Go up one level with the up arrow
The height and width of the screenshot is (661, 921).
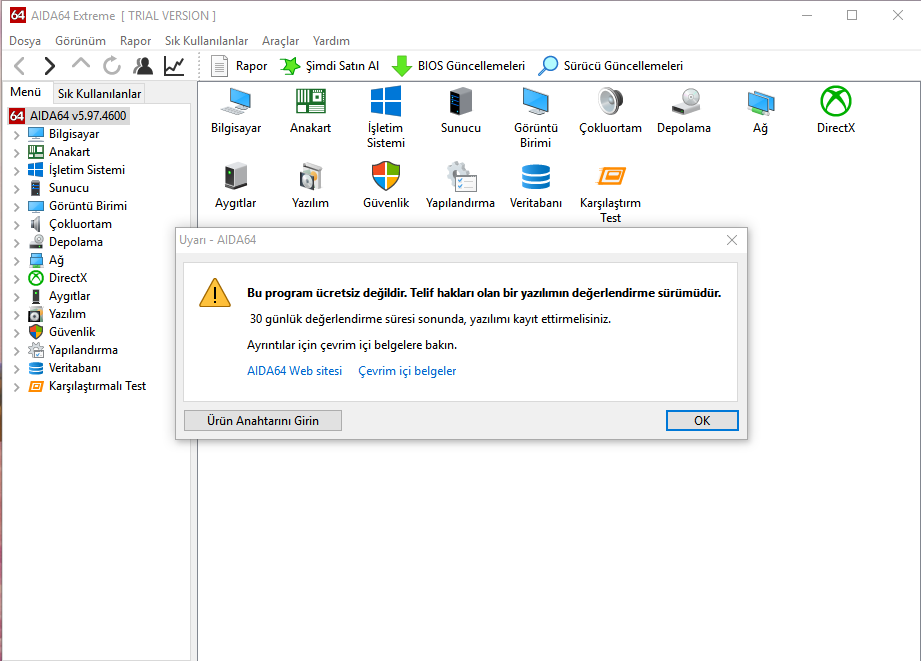click(x=80, y=65)
